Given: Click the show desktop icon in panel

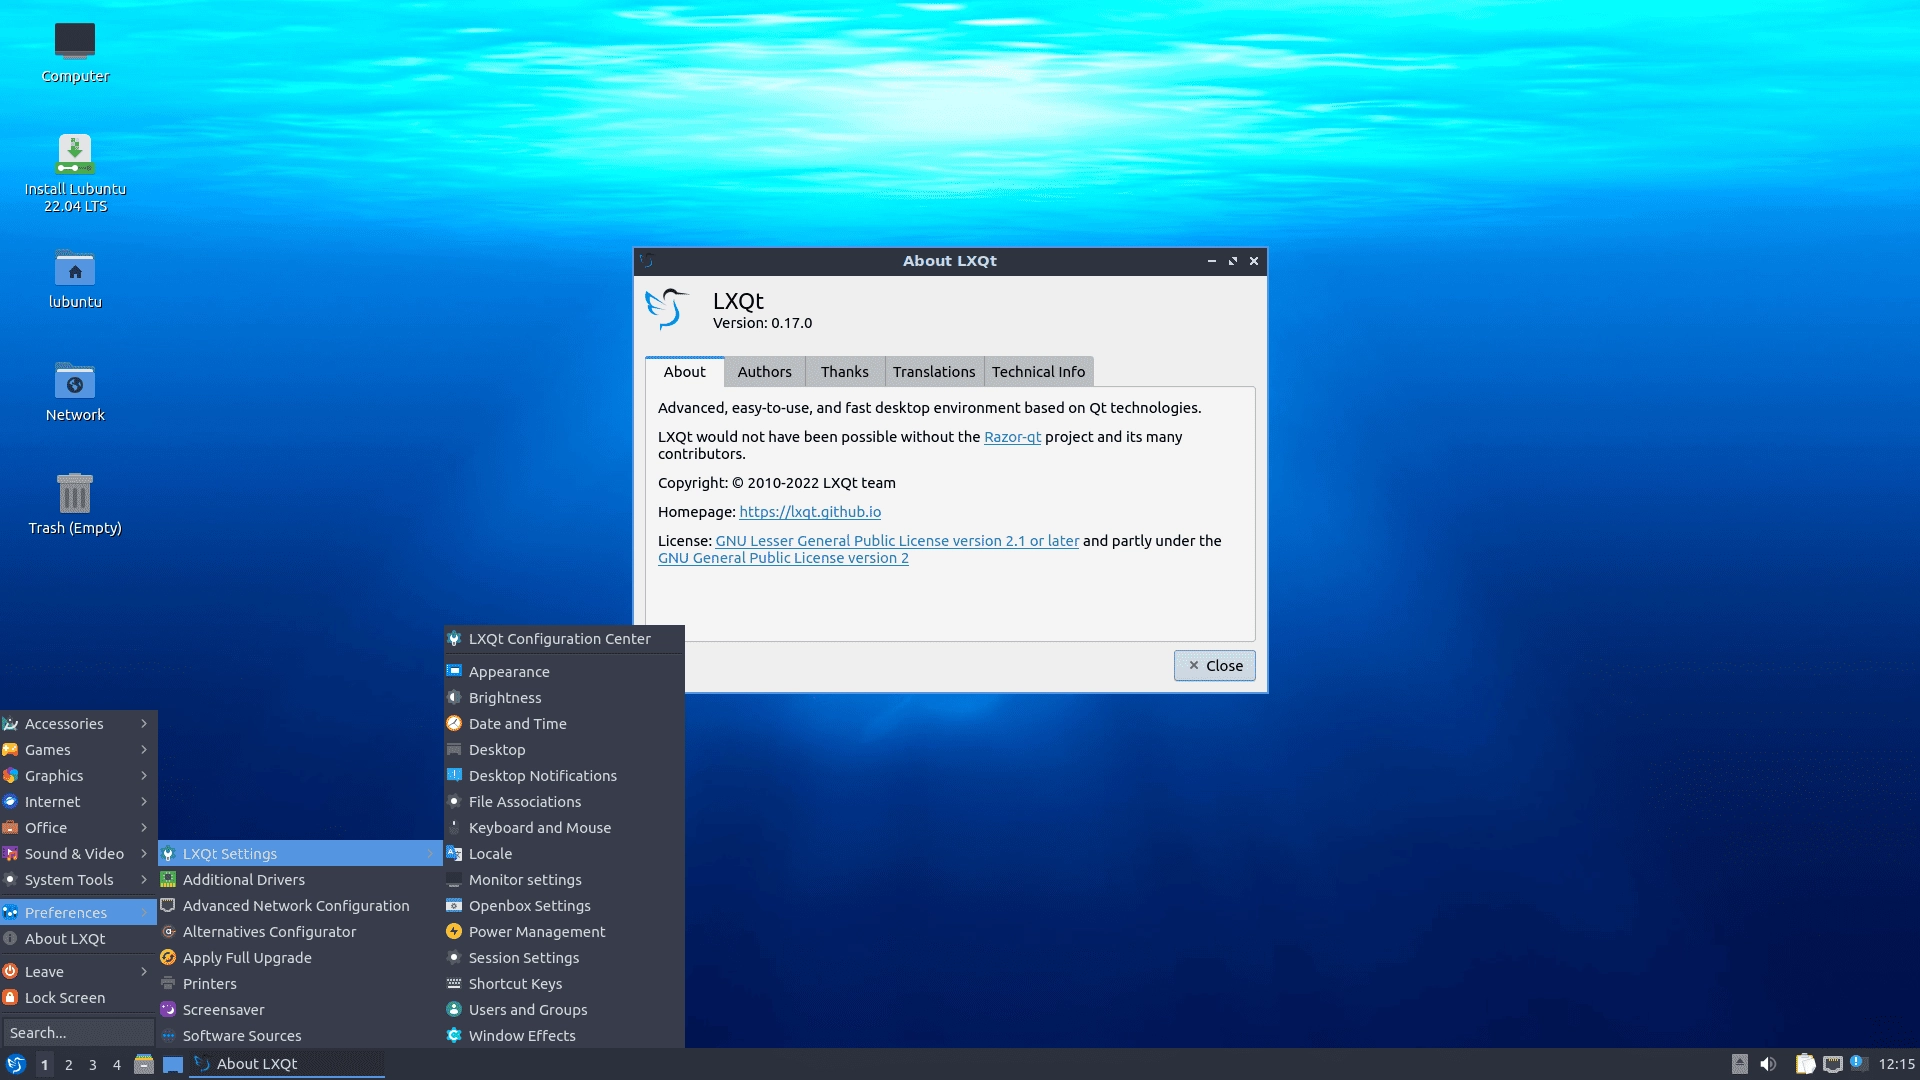Looking at the screenshot, I should point(173,1064).
